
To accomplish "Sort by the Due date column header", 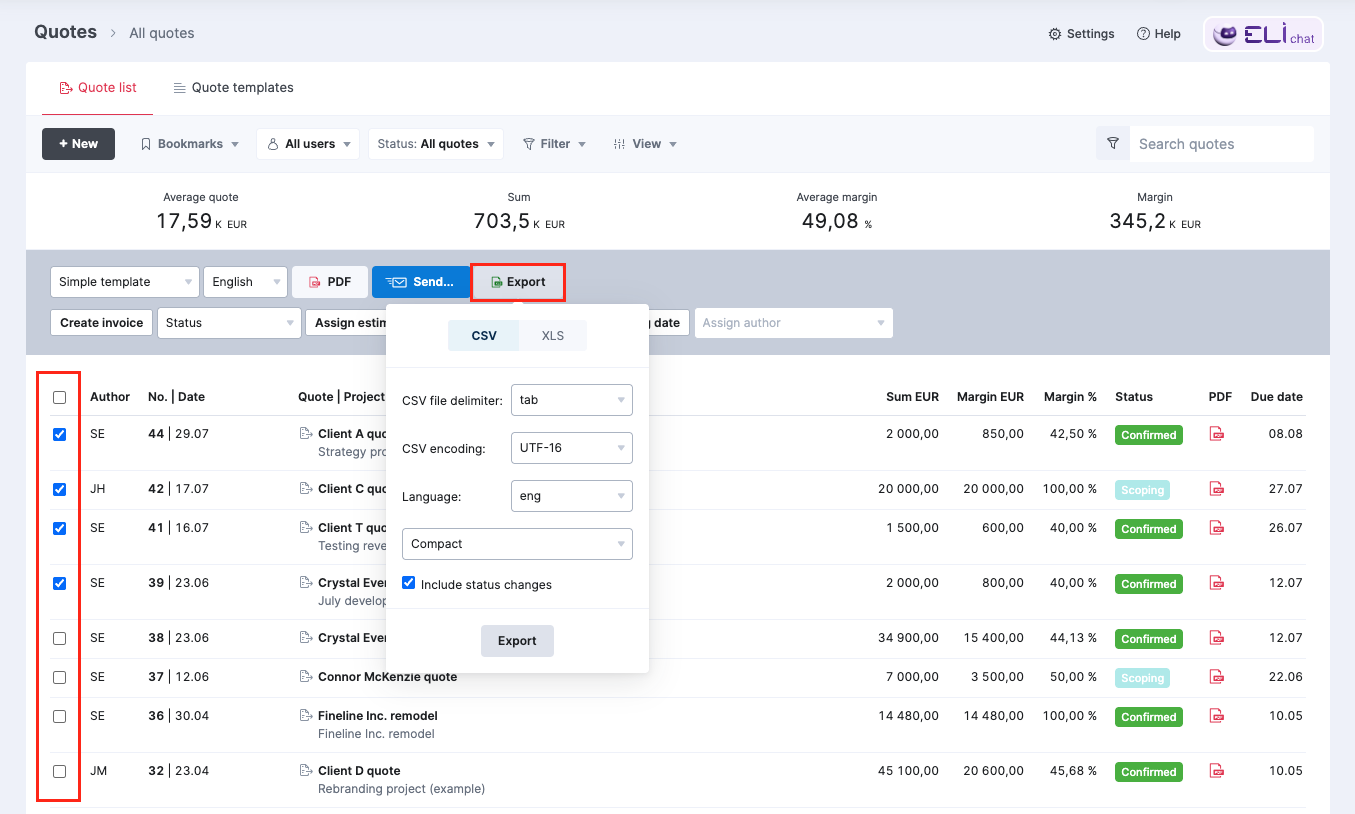I will (x=1277, y=397).
